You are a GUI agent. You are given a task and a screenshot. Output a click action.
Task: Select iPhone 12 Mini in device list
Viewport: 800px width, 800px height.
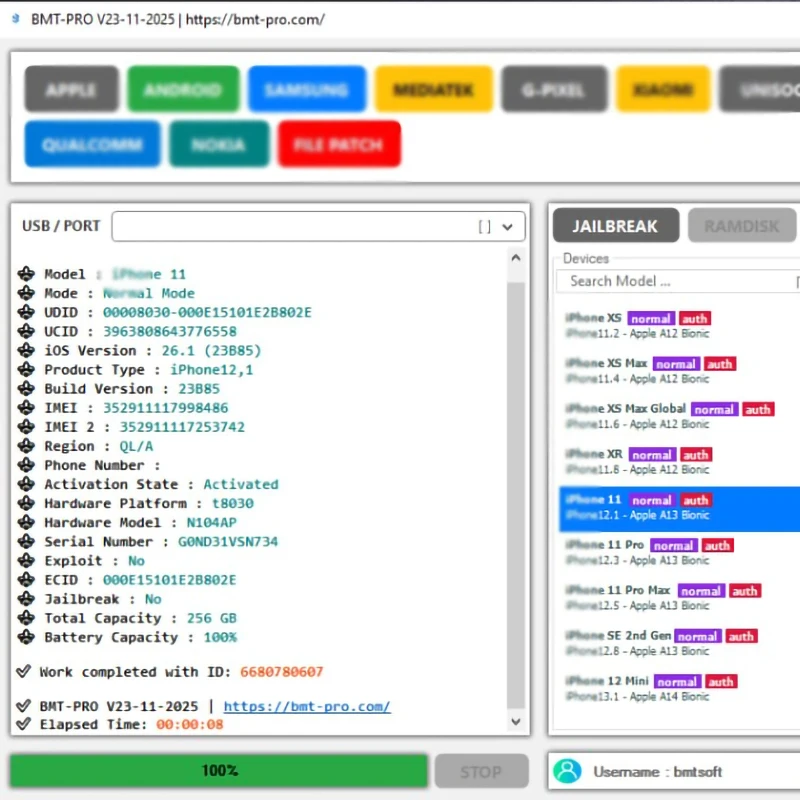[x=679, y=689]
